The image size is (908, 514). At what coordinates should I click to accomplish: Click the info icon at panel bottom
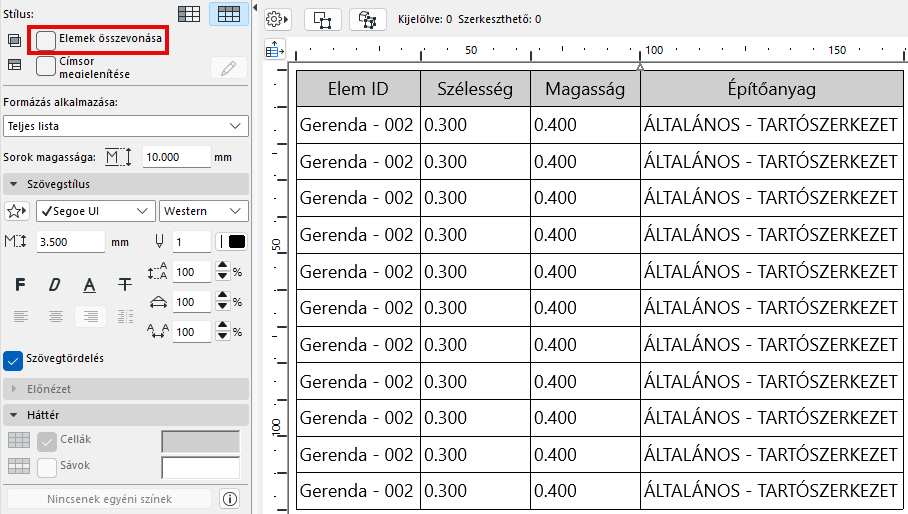pos(229,498)
